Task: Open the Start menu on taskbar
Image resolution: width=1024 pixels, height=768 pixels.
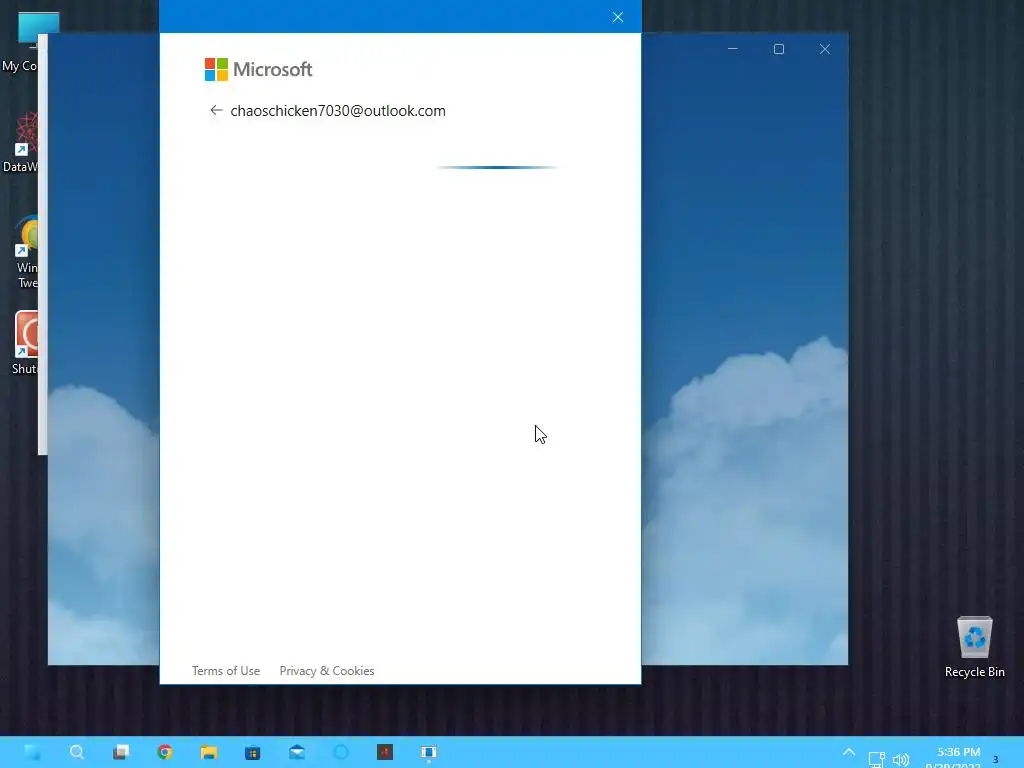Action: tap(32, 752)
